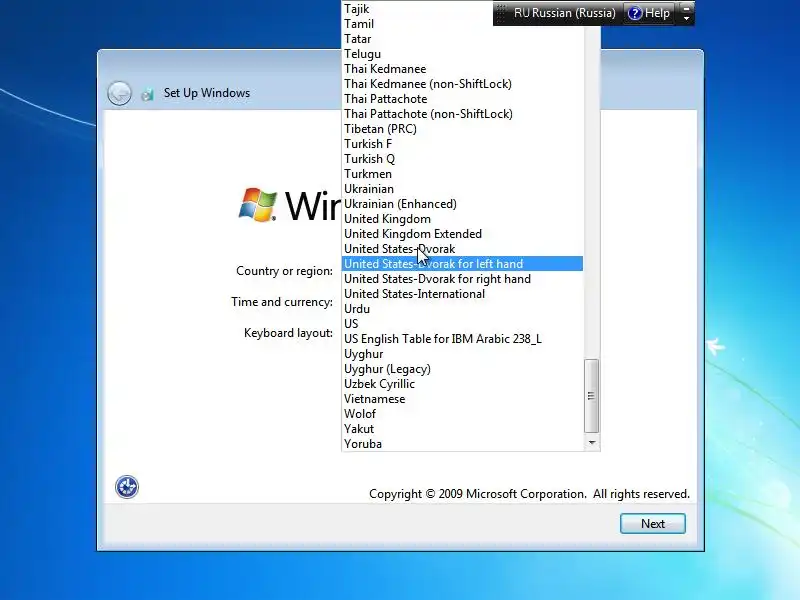Image resolution: width=800 pixels, height=600 pixels.
Task: Select Tajik keyboard layout
Action: coord(462,9)
